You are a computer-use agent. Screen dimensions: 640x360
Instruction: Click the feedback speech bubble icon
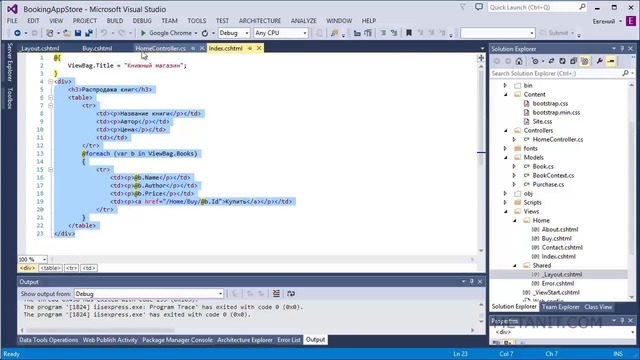click(479, 7)
